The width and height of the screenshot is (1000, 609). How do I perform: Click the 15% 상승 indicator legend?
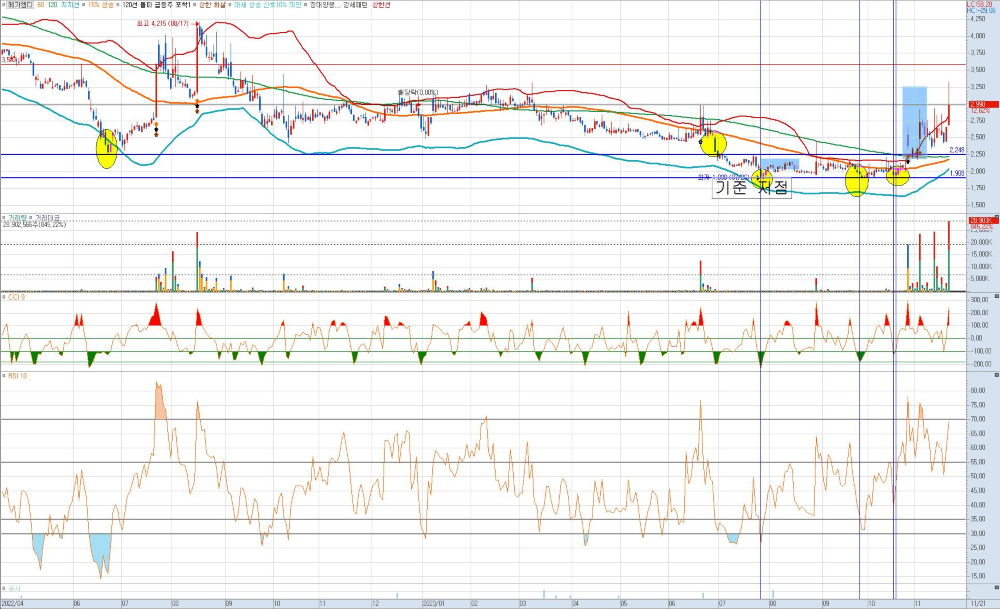click(101, 4)
